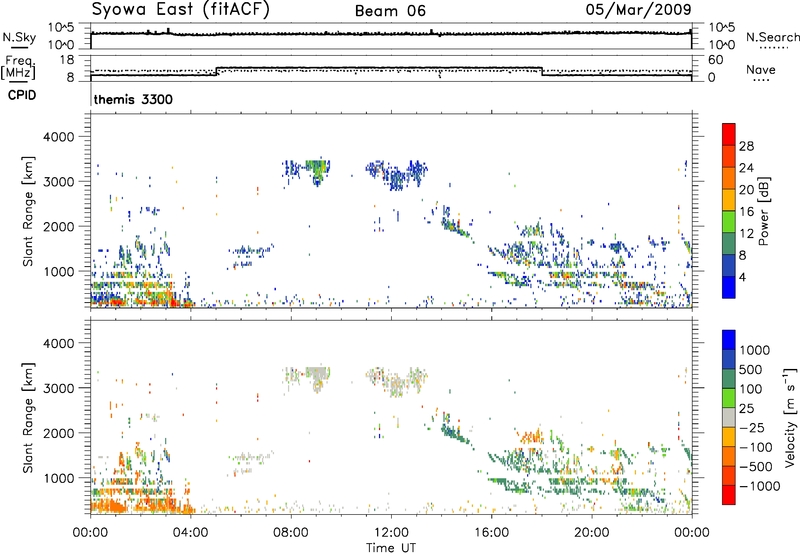Click the date '05/Mar/2009'
800x554 pixels.
tap(638, 10)
